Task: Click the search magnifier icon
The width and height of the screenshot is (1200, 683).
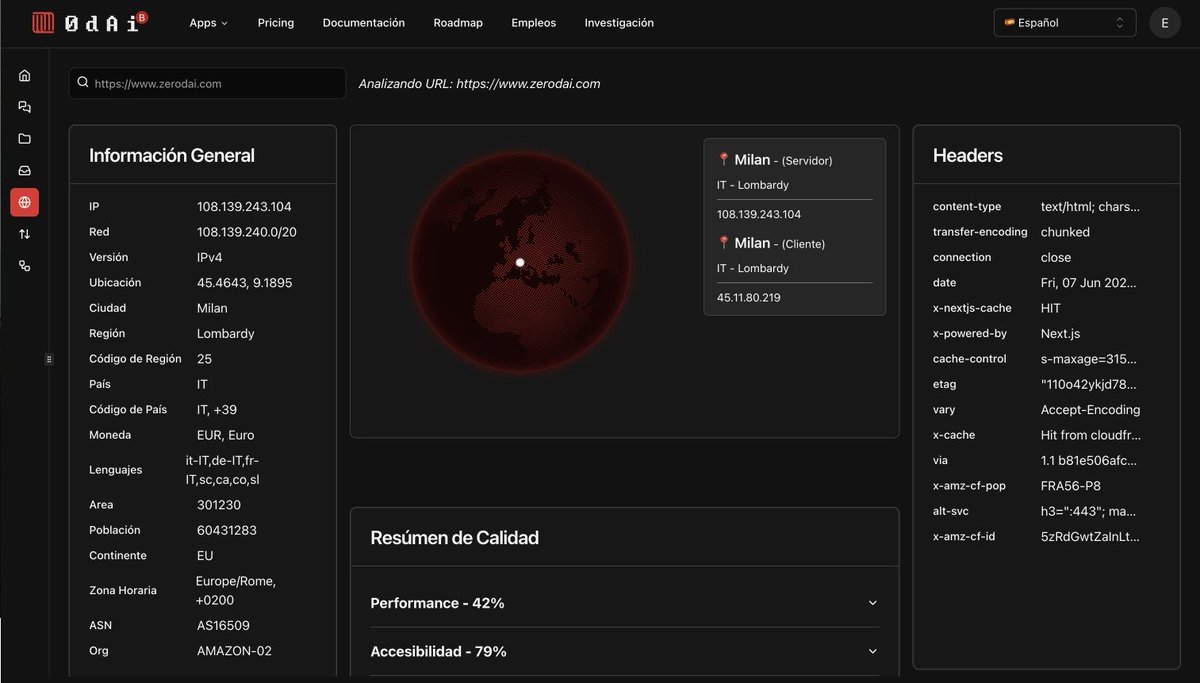Action: click(x=83, y=83)
